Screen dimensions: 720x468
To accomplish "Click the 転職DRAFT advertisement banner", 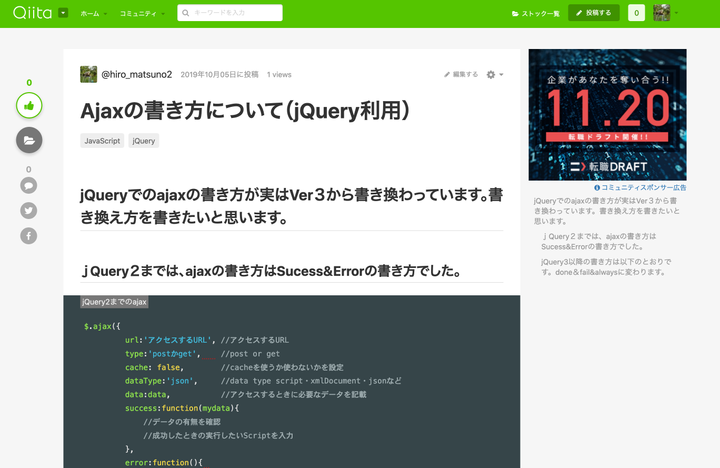I will 608,115.
